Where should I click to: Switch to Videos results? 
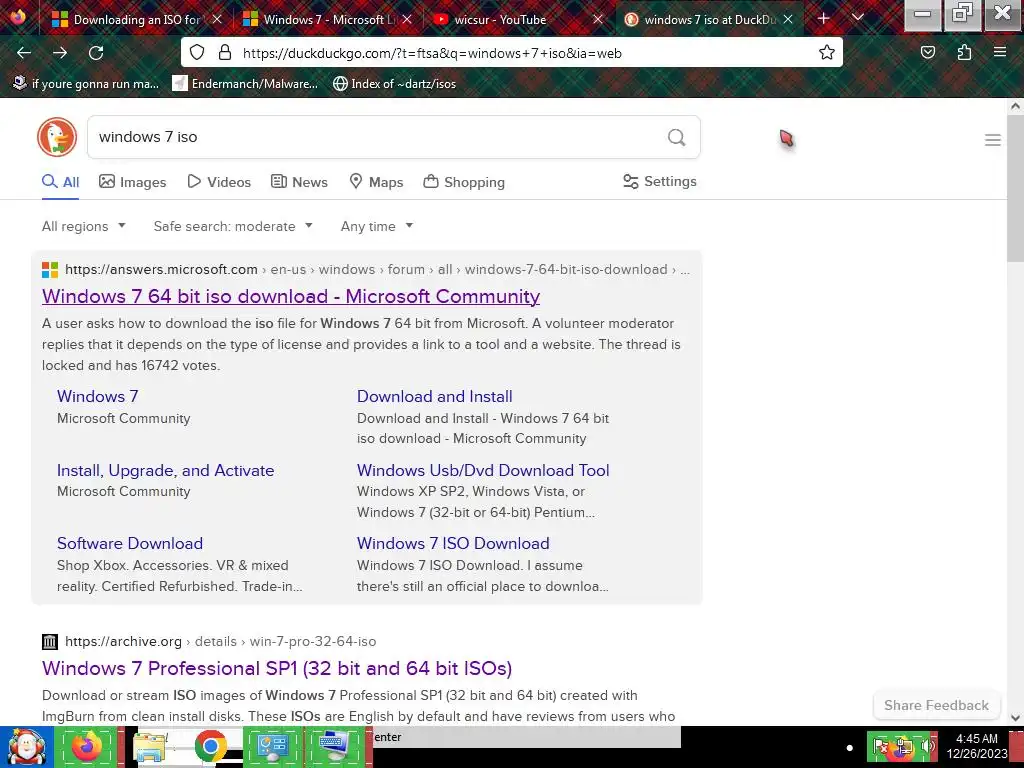[x=219, y=182]
